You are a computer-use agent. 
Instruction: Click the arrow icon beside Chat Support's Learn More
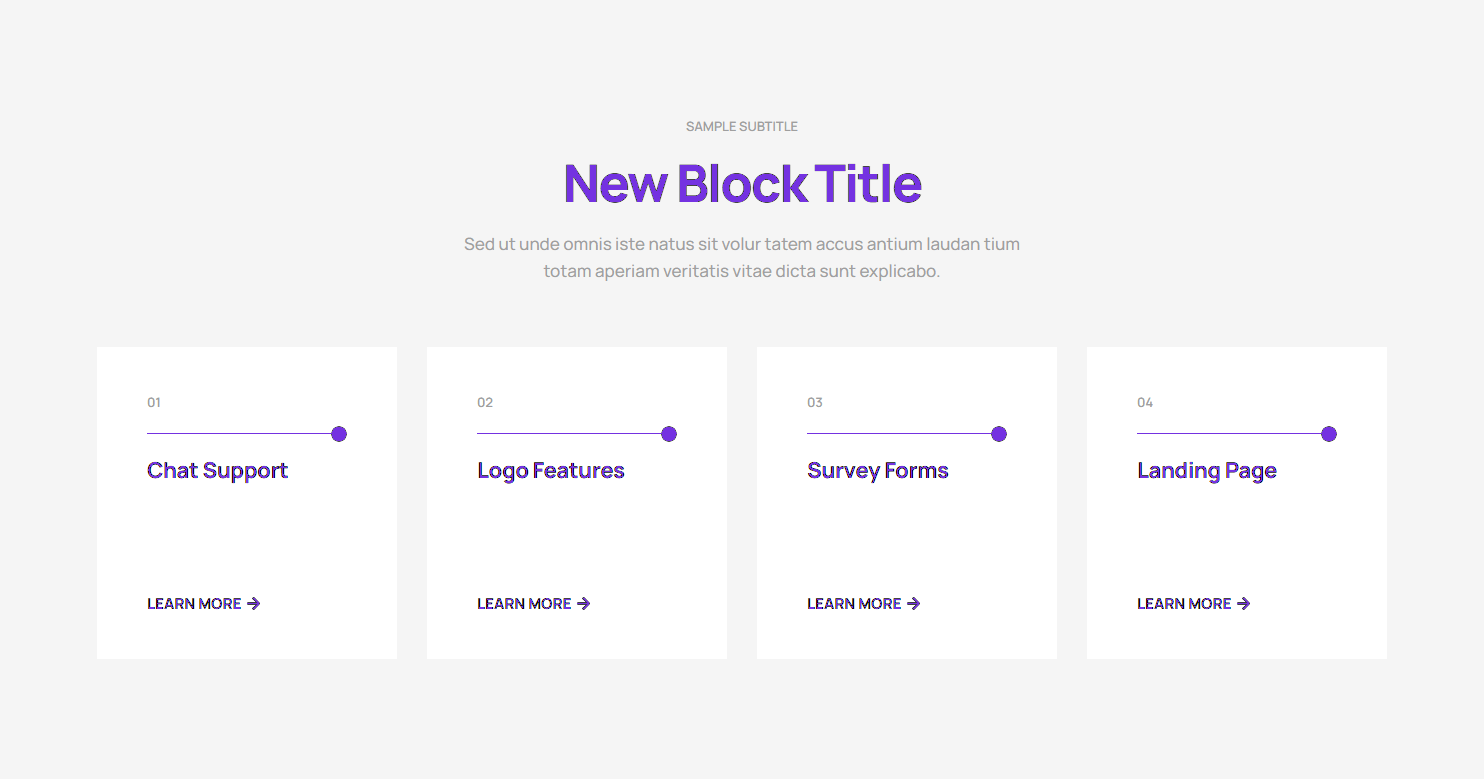click(254, 604)
